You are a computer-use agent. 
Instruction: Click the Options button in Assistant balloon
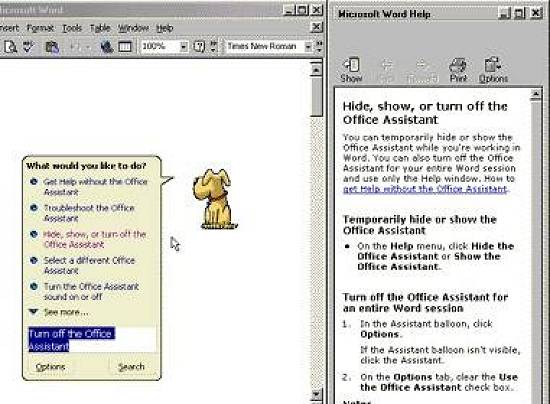click(50, 367)
